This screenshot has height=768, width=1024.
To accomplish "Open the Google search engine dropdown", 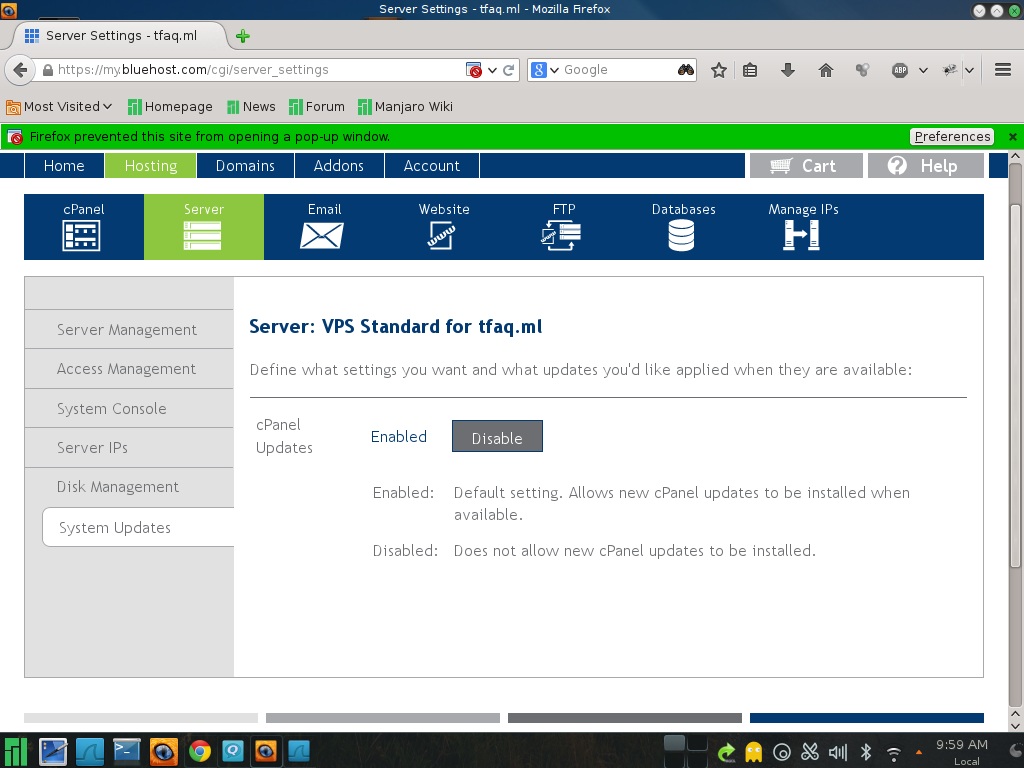I will (546, 70).
